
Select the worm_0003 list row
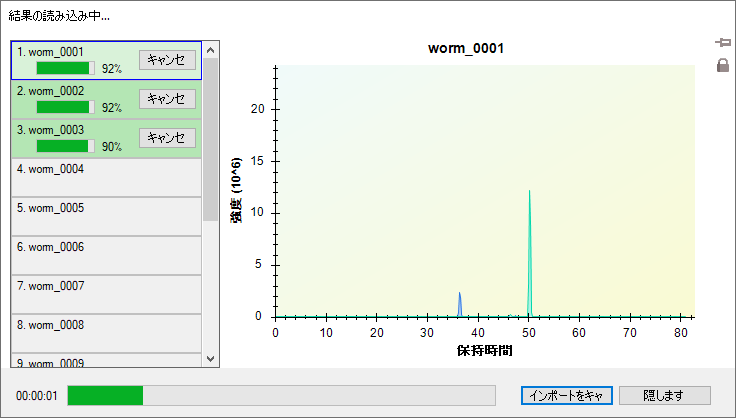coord(107,138)
